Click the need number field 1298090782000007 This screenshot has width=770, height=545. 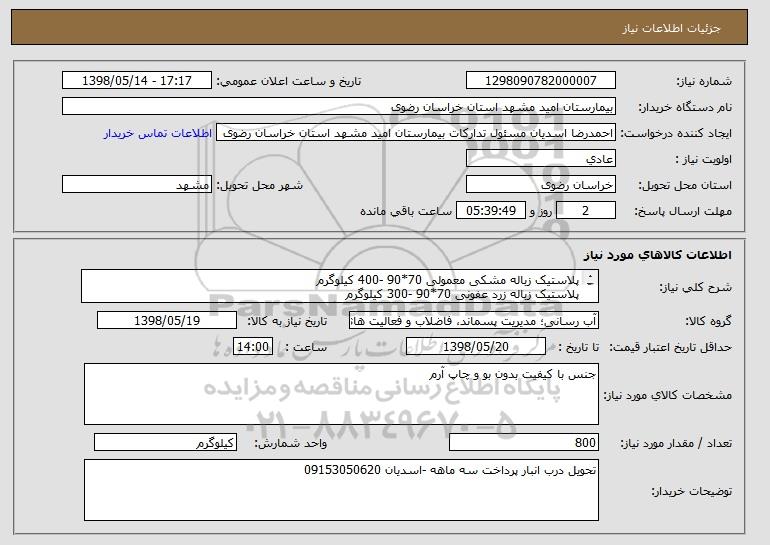541,81
